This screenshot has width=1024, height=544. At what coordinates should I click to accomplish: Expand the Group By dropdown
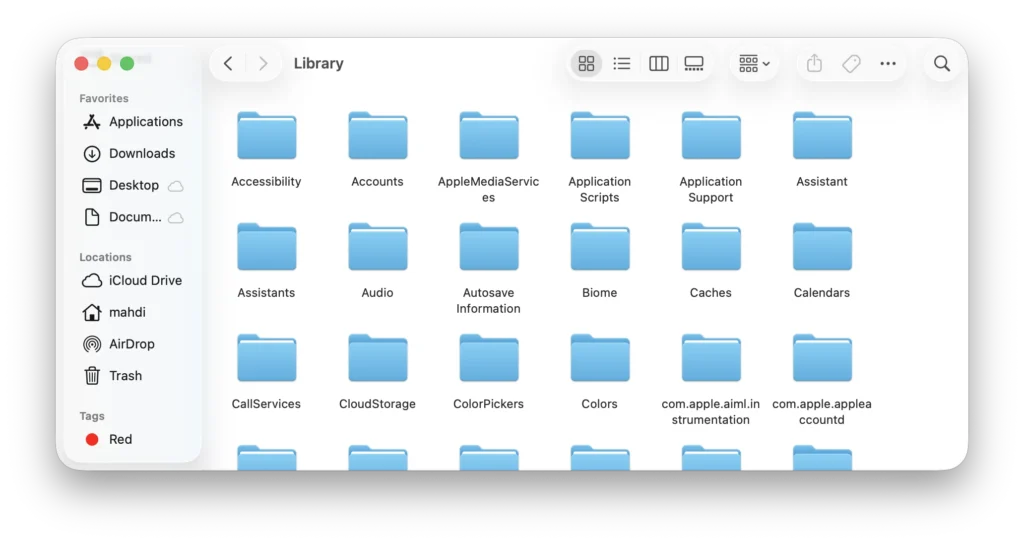coord(754,64)
